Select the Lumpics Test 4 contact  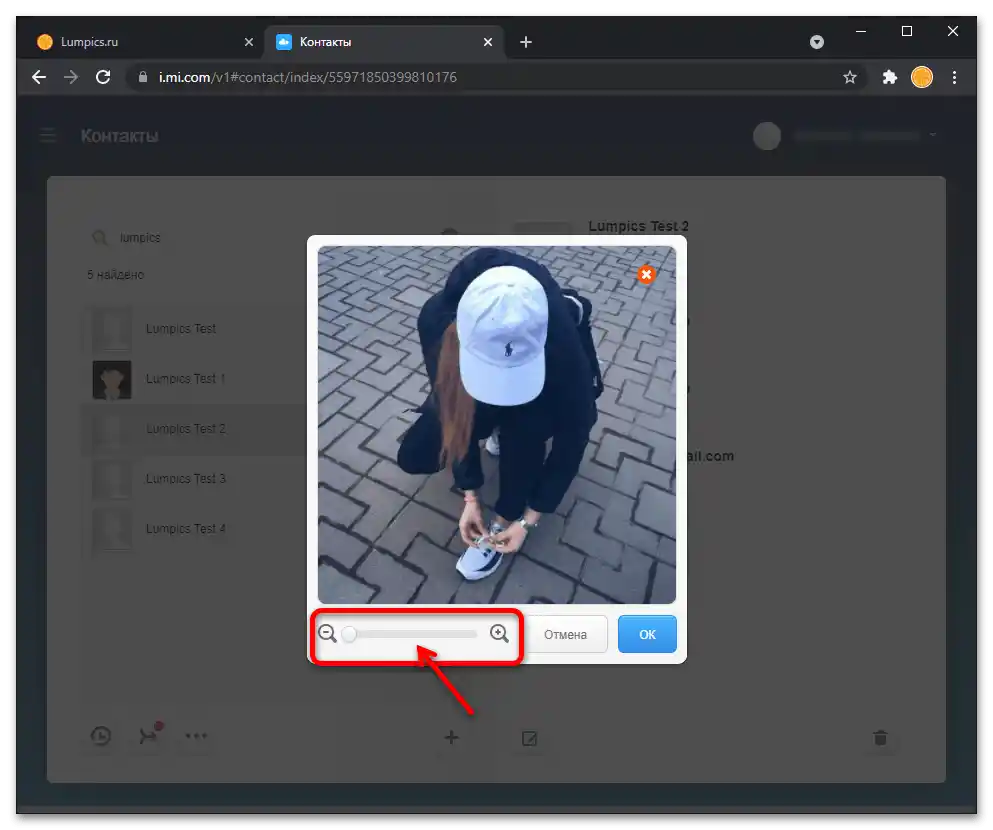[x=193, y=529]
